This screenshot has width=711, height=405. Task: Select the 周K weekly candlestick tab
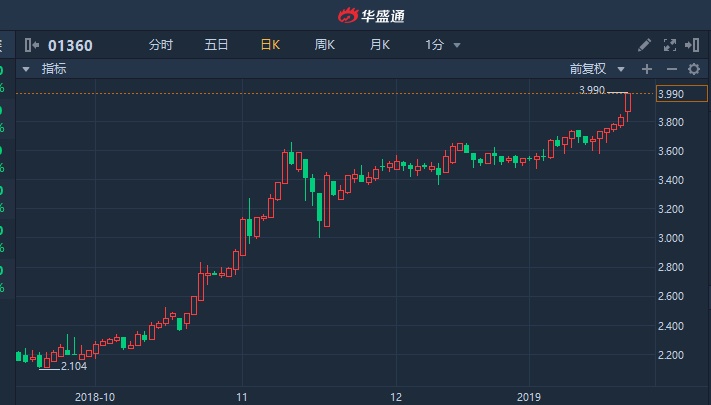(325, 45)
